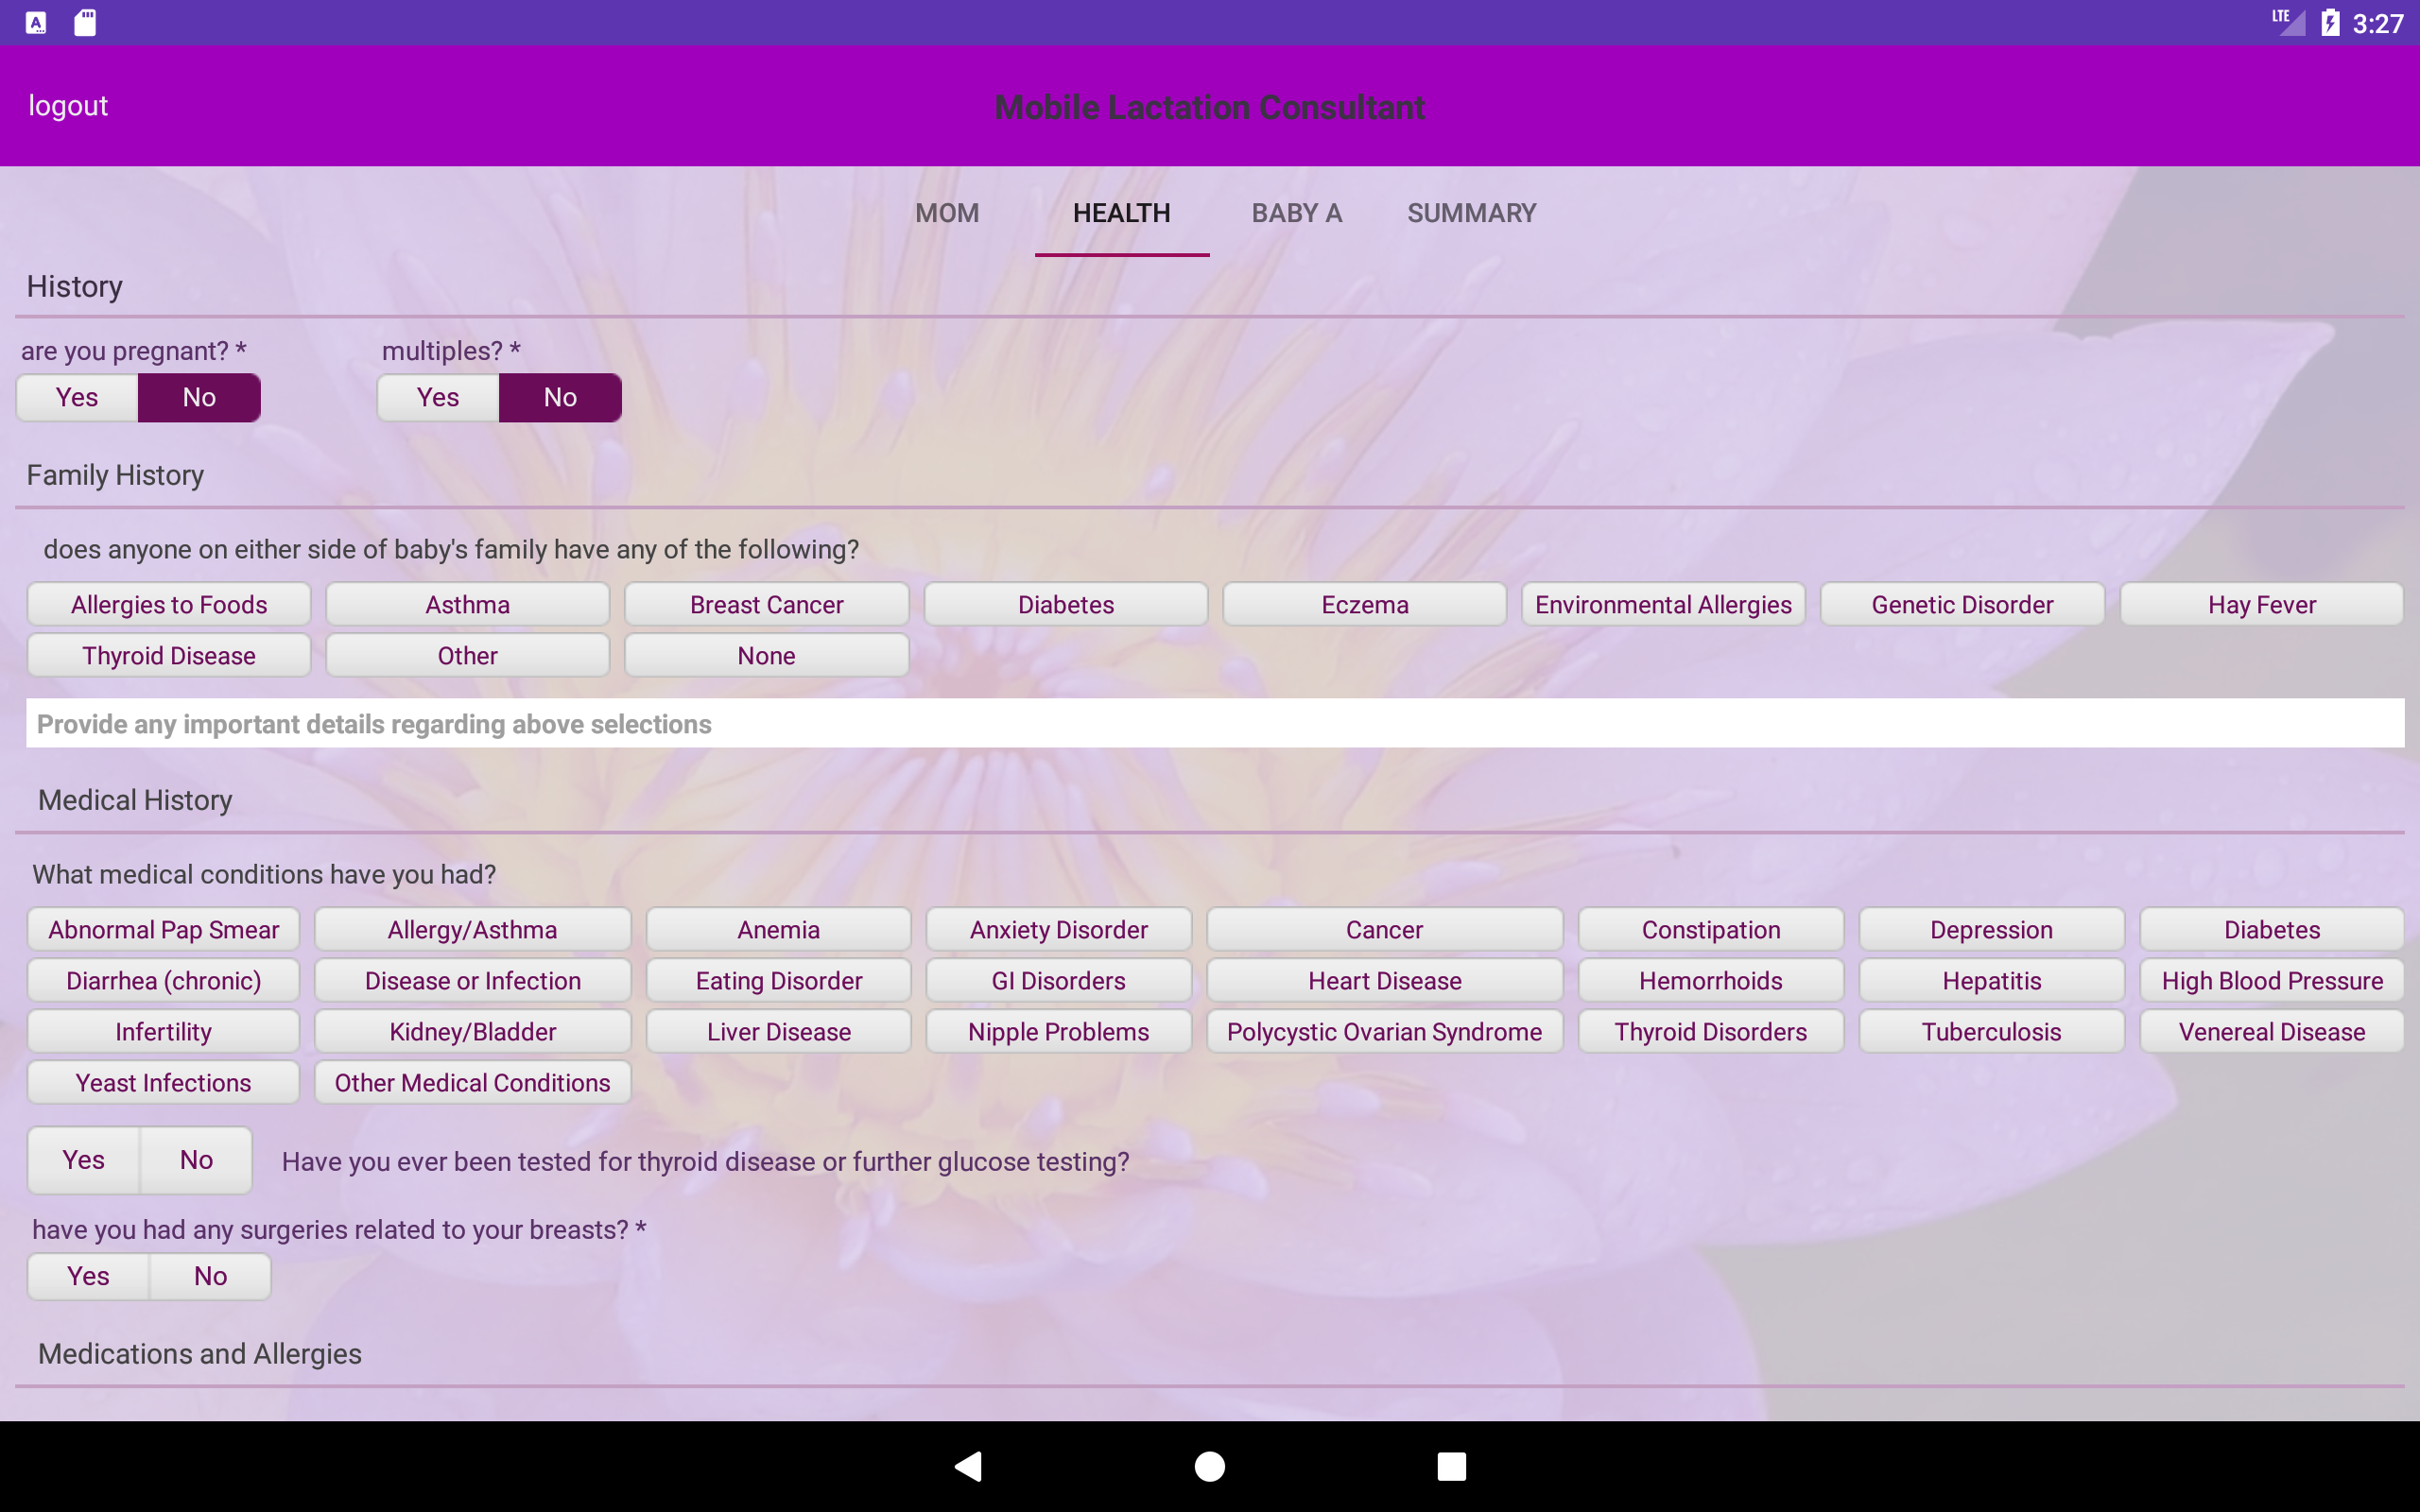This screenshot has width=2420, height=1512.
Task: Select Hay Fever option
Action: 2262,604
